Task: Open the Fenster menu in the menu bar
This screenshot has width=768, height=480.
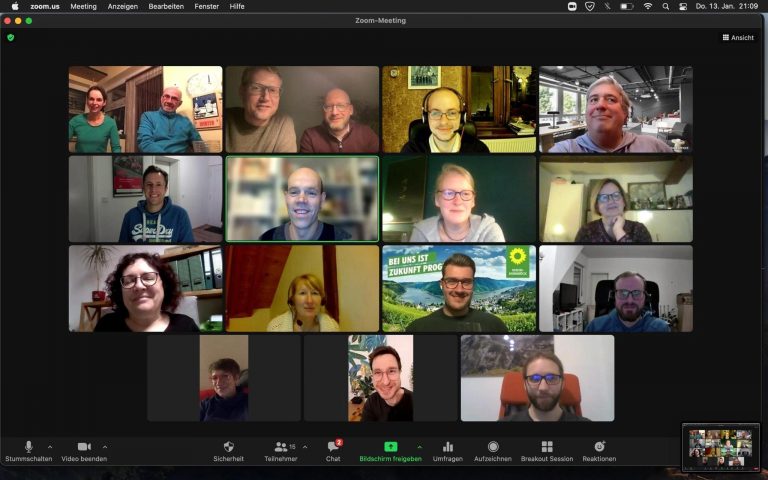Action: [x=207, y=6]
